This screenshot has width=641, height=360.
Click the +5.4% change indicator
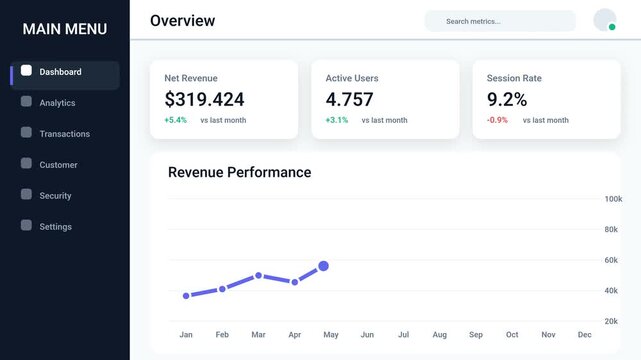tap(175, 120)
